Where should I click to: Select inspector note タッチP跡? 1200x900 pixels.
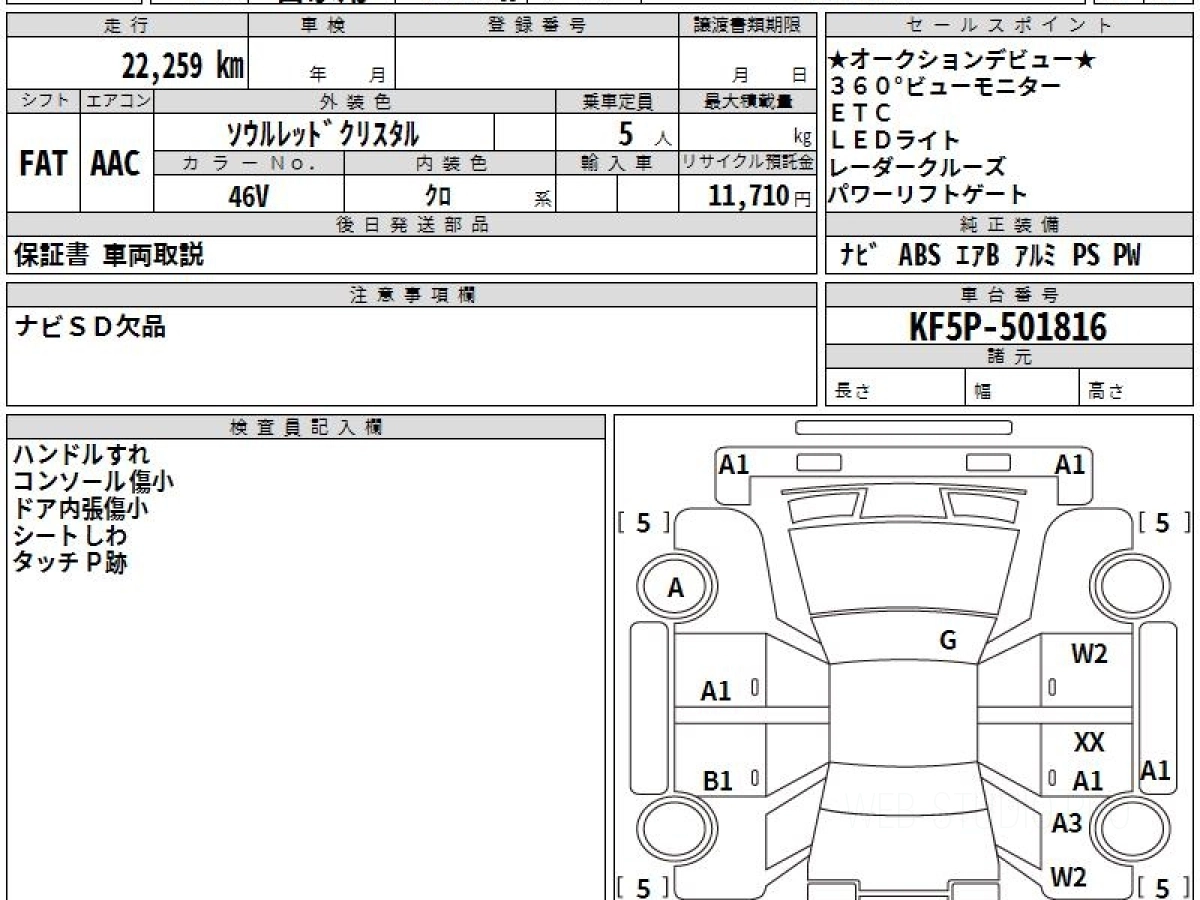pyautogui.click(x=70, y=562)
